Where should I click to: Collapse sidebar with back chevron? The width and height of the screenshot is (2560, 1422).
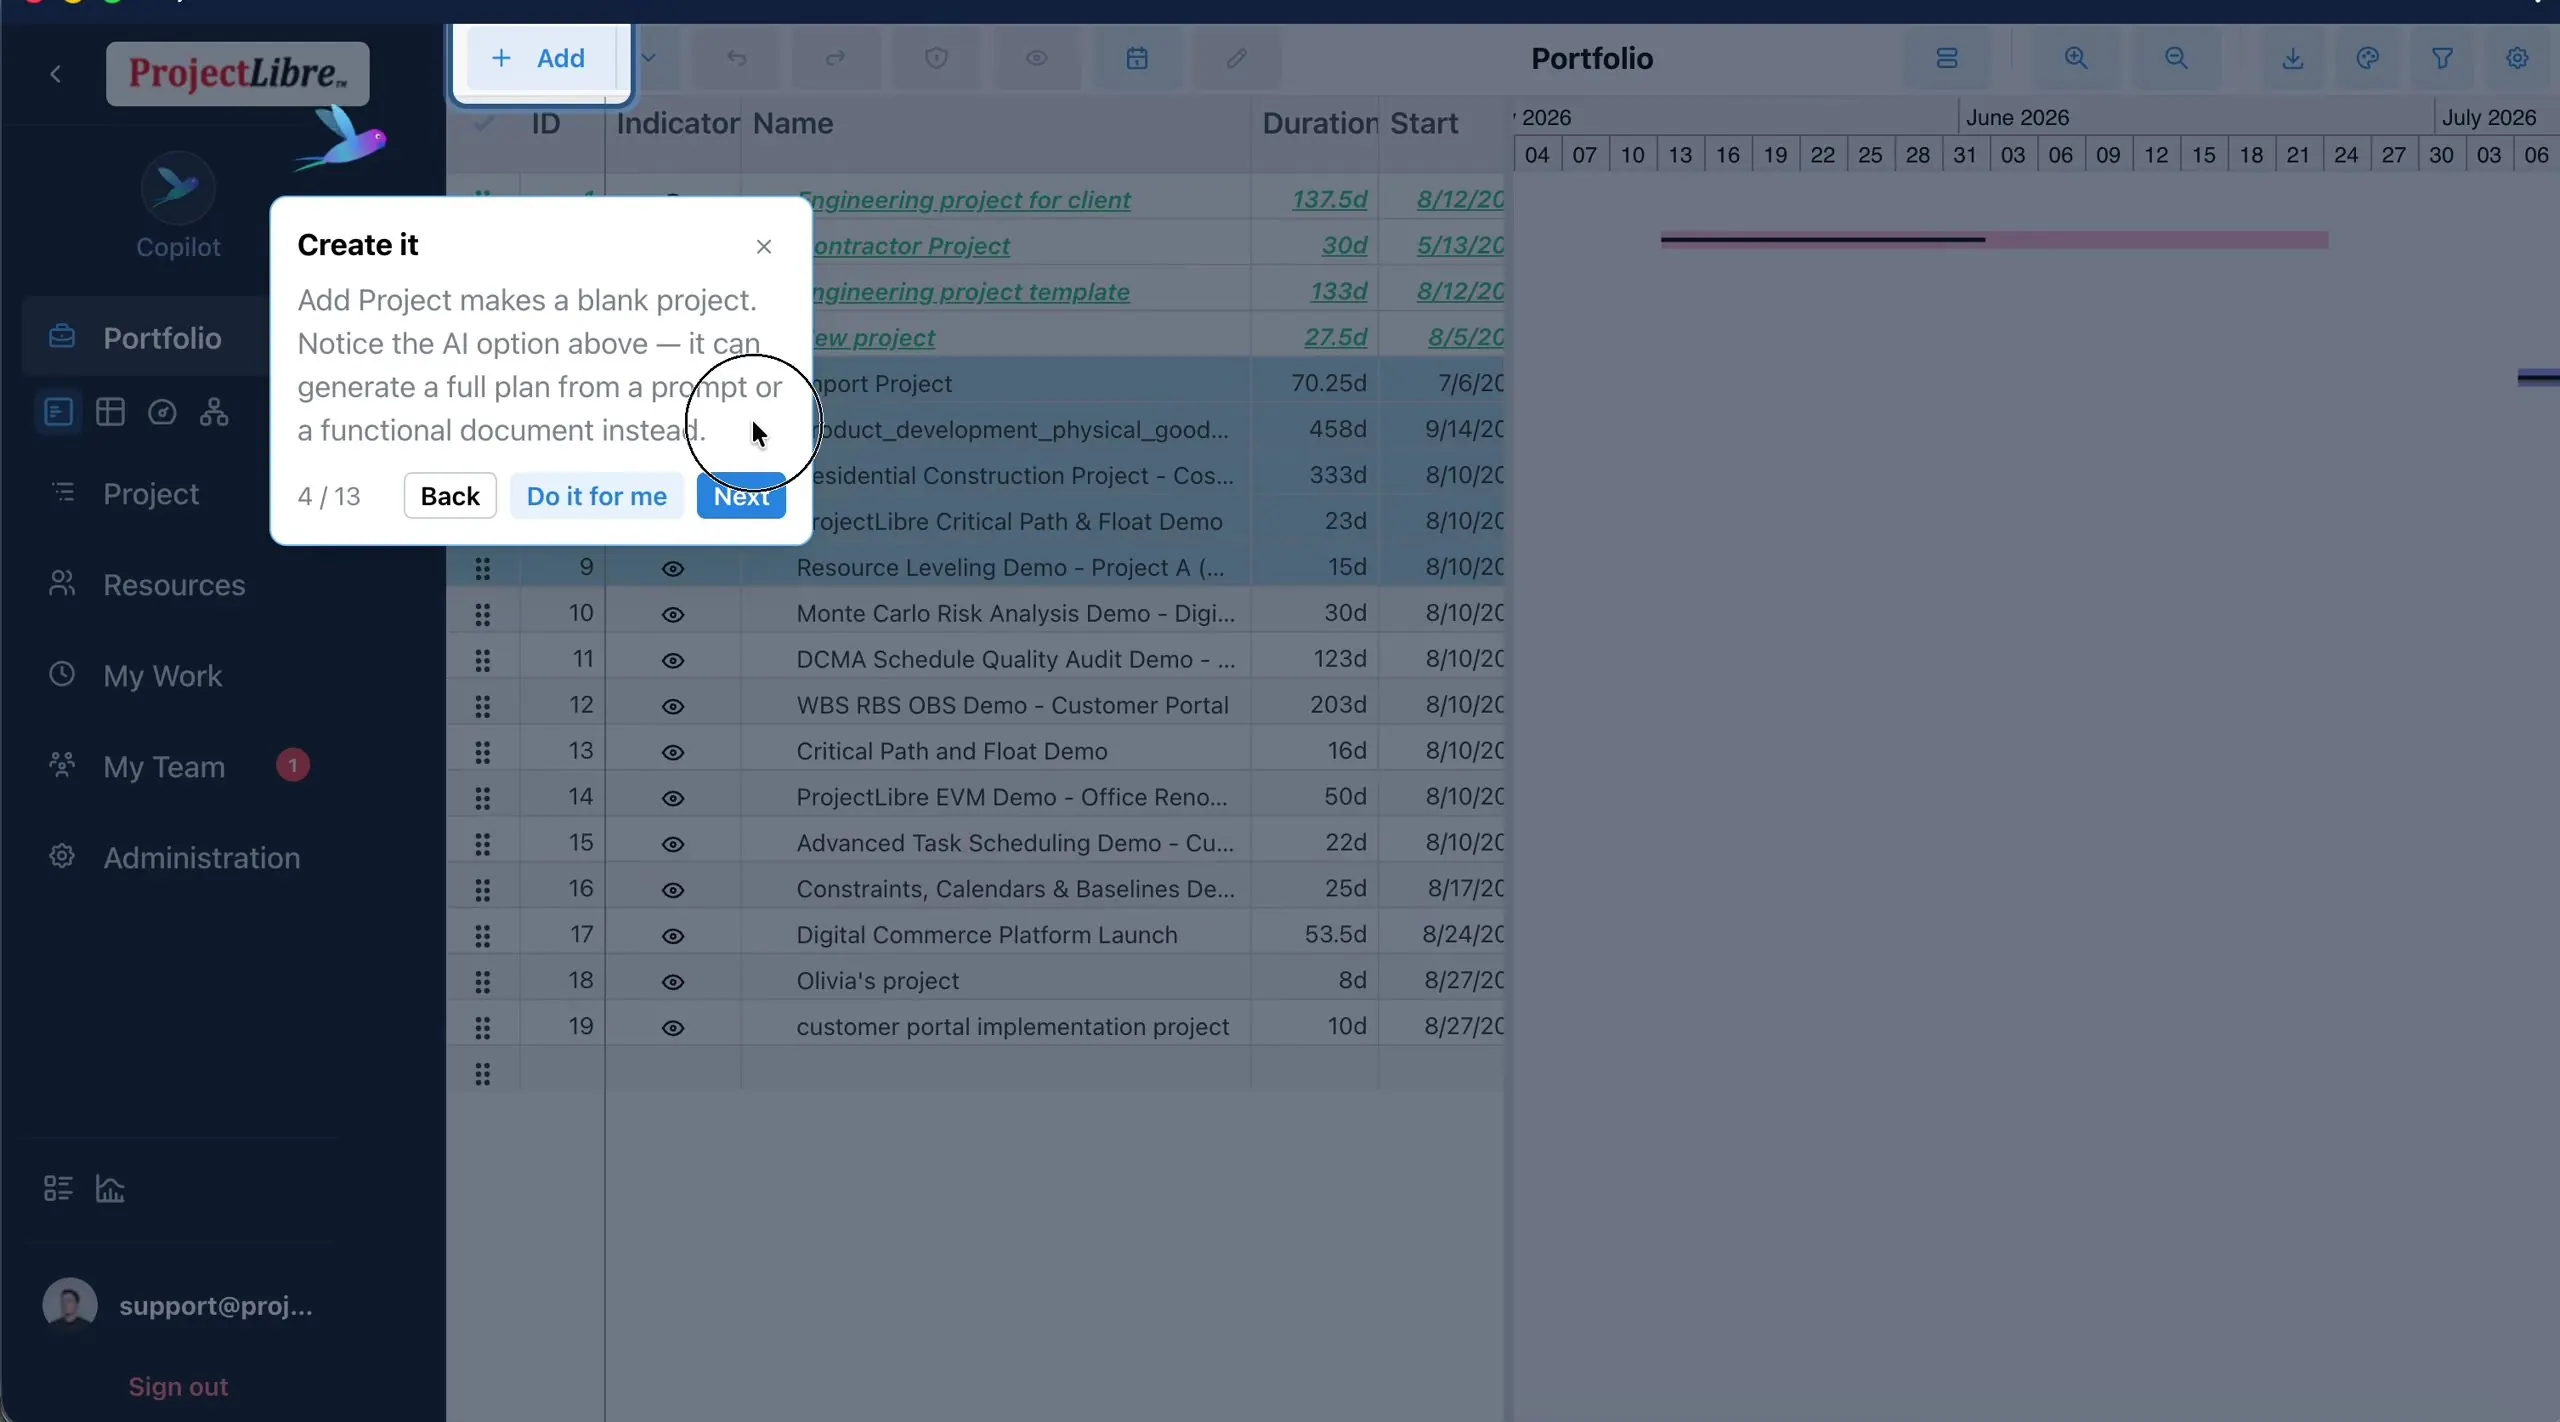tap(56, 74)
